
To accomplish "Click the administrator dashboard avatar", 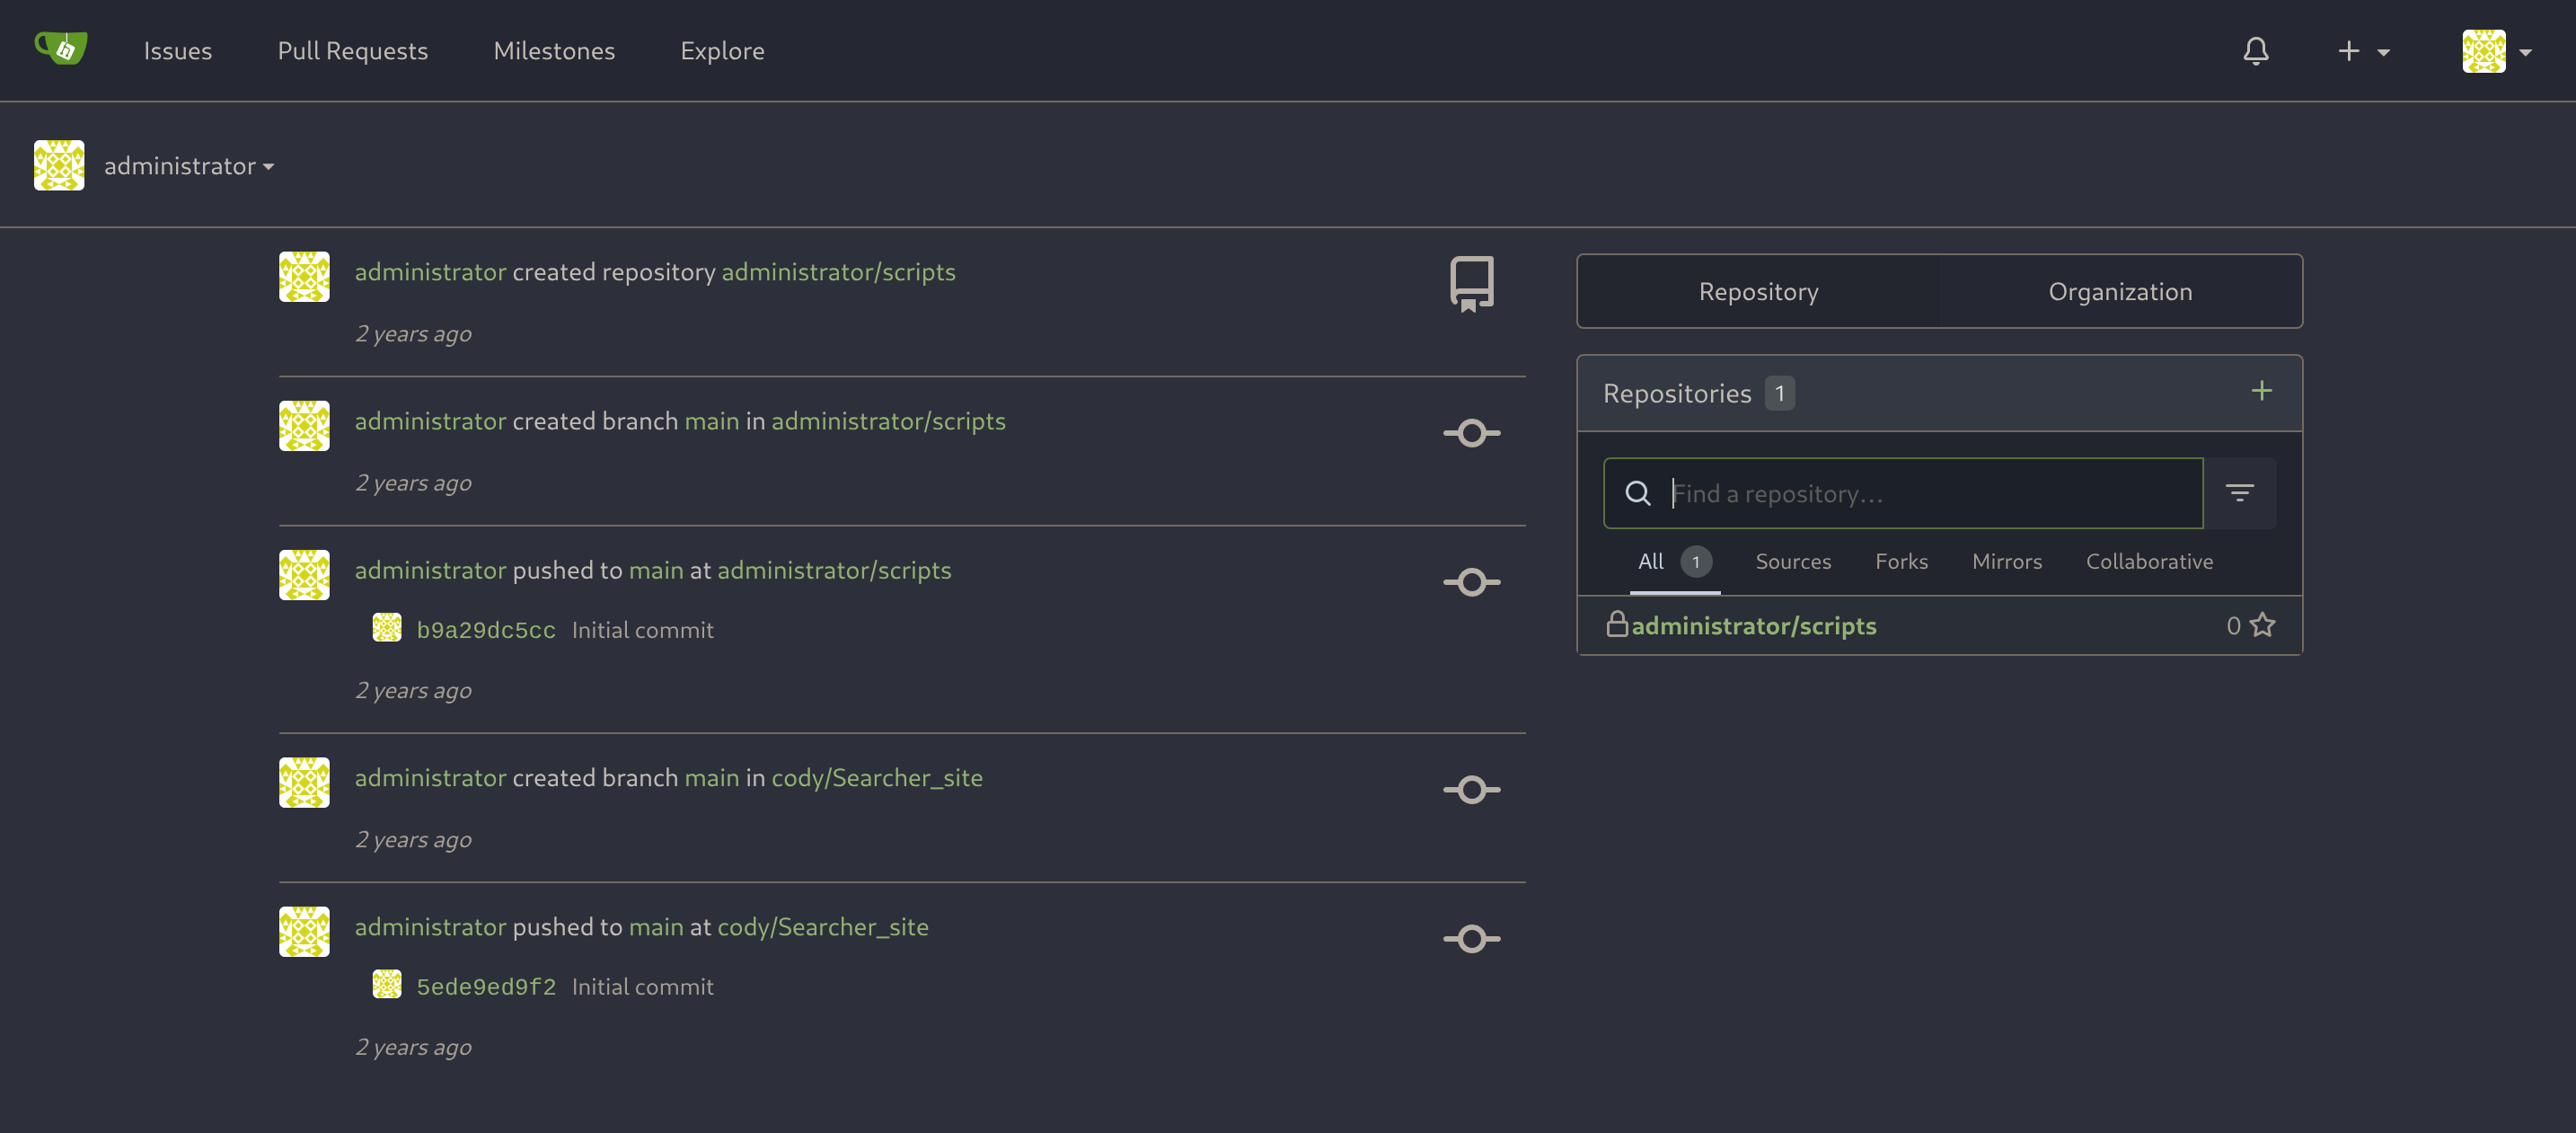I will [x=59, y=165].
